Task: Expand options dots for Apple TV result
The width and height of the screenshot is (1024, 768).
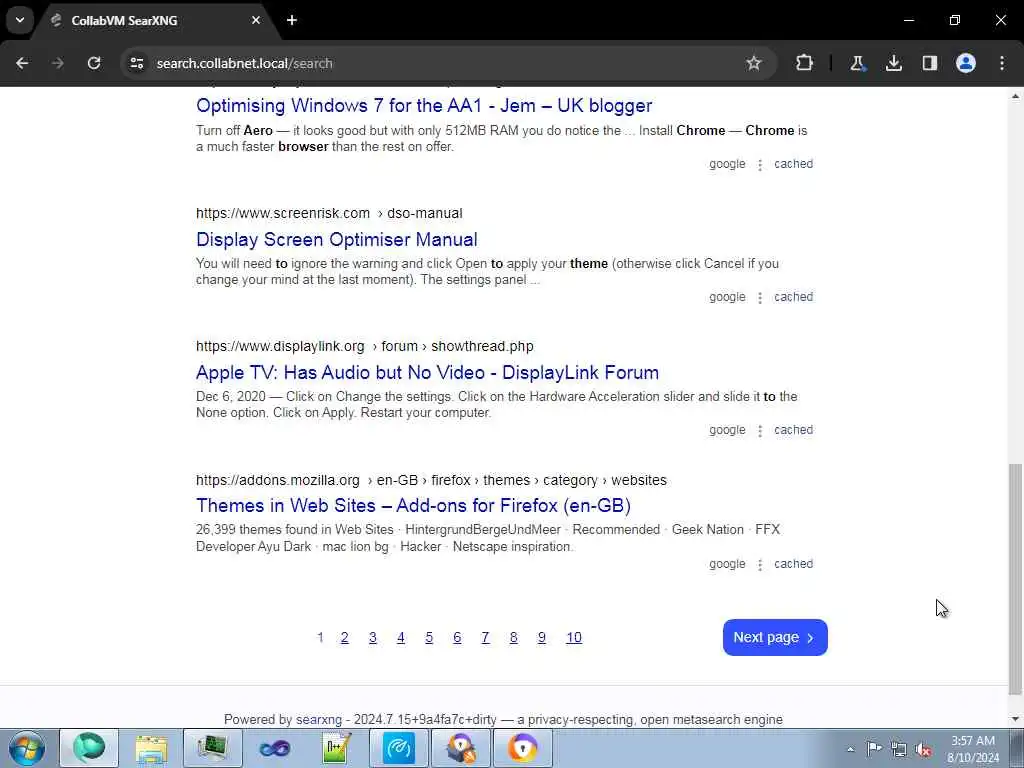Action: [x=760, y=431]
